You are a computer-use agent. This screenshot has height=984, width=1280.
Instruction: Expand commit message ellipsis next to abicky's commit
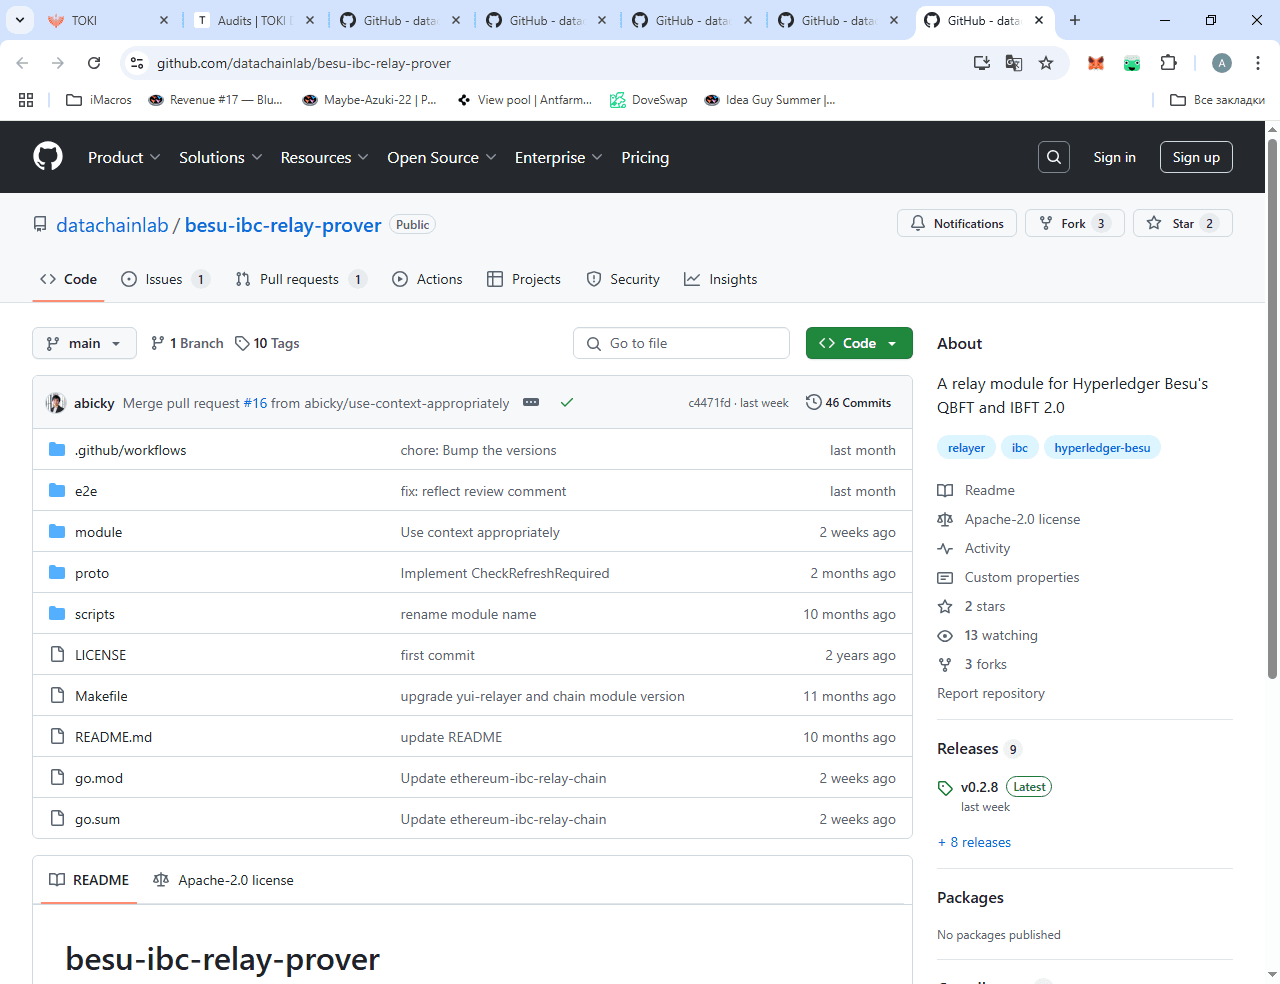(531, 402)
